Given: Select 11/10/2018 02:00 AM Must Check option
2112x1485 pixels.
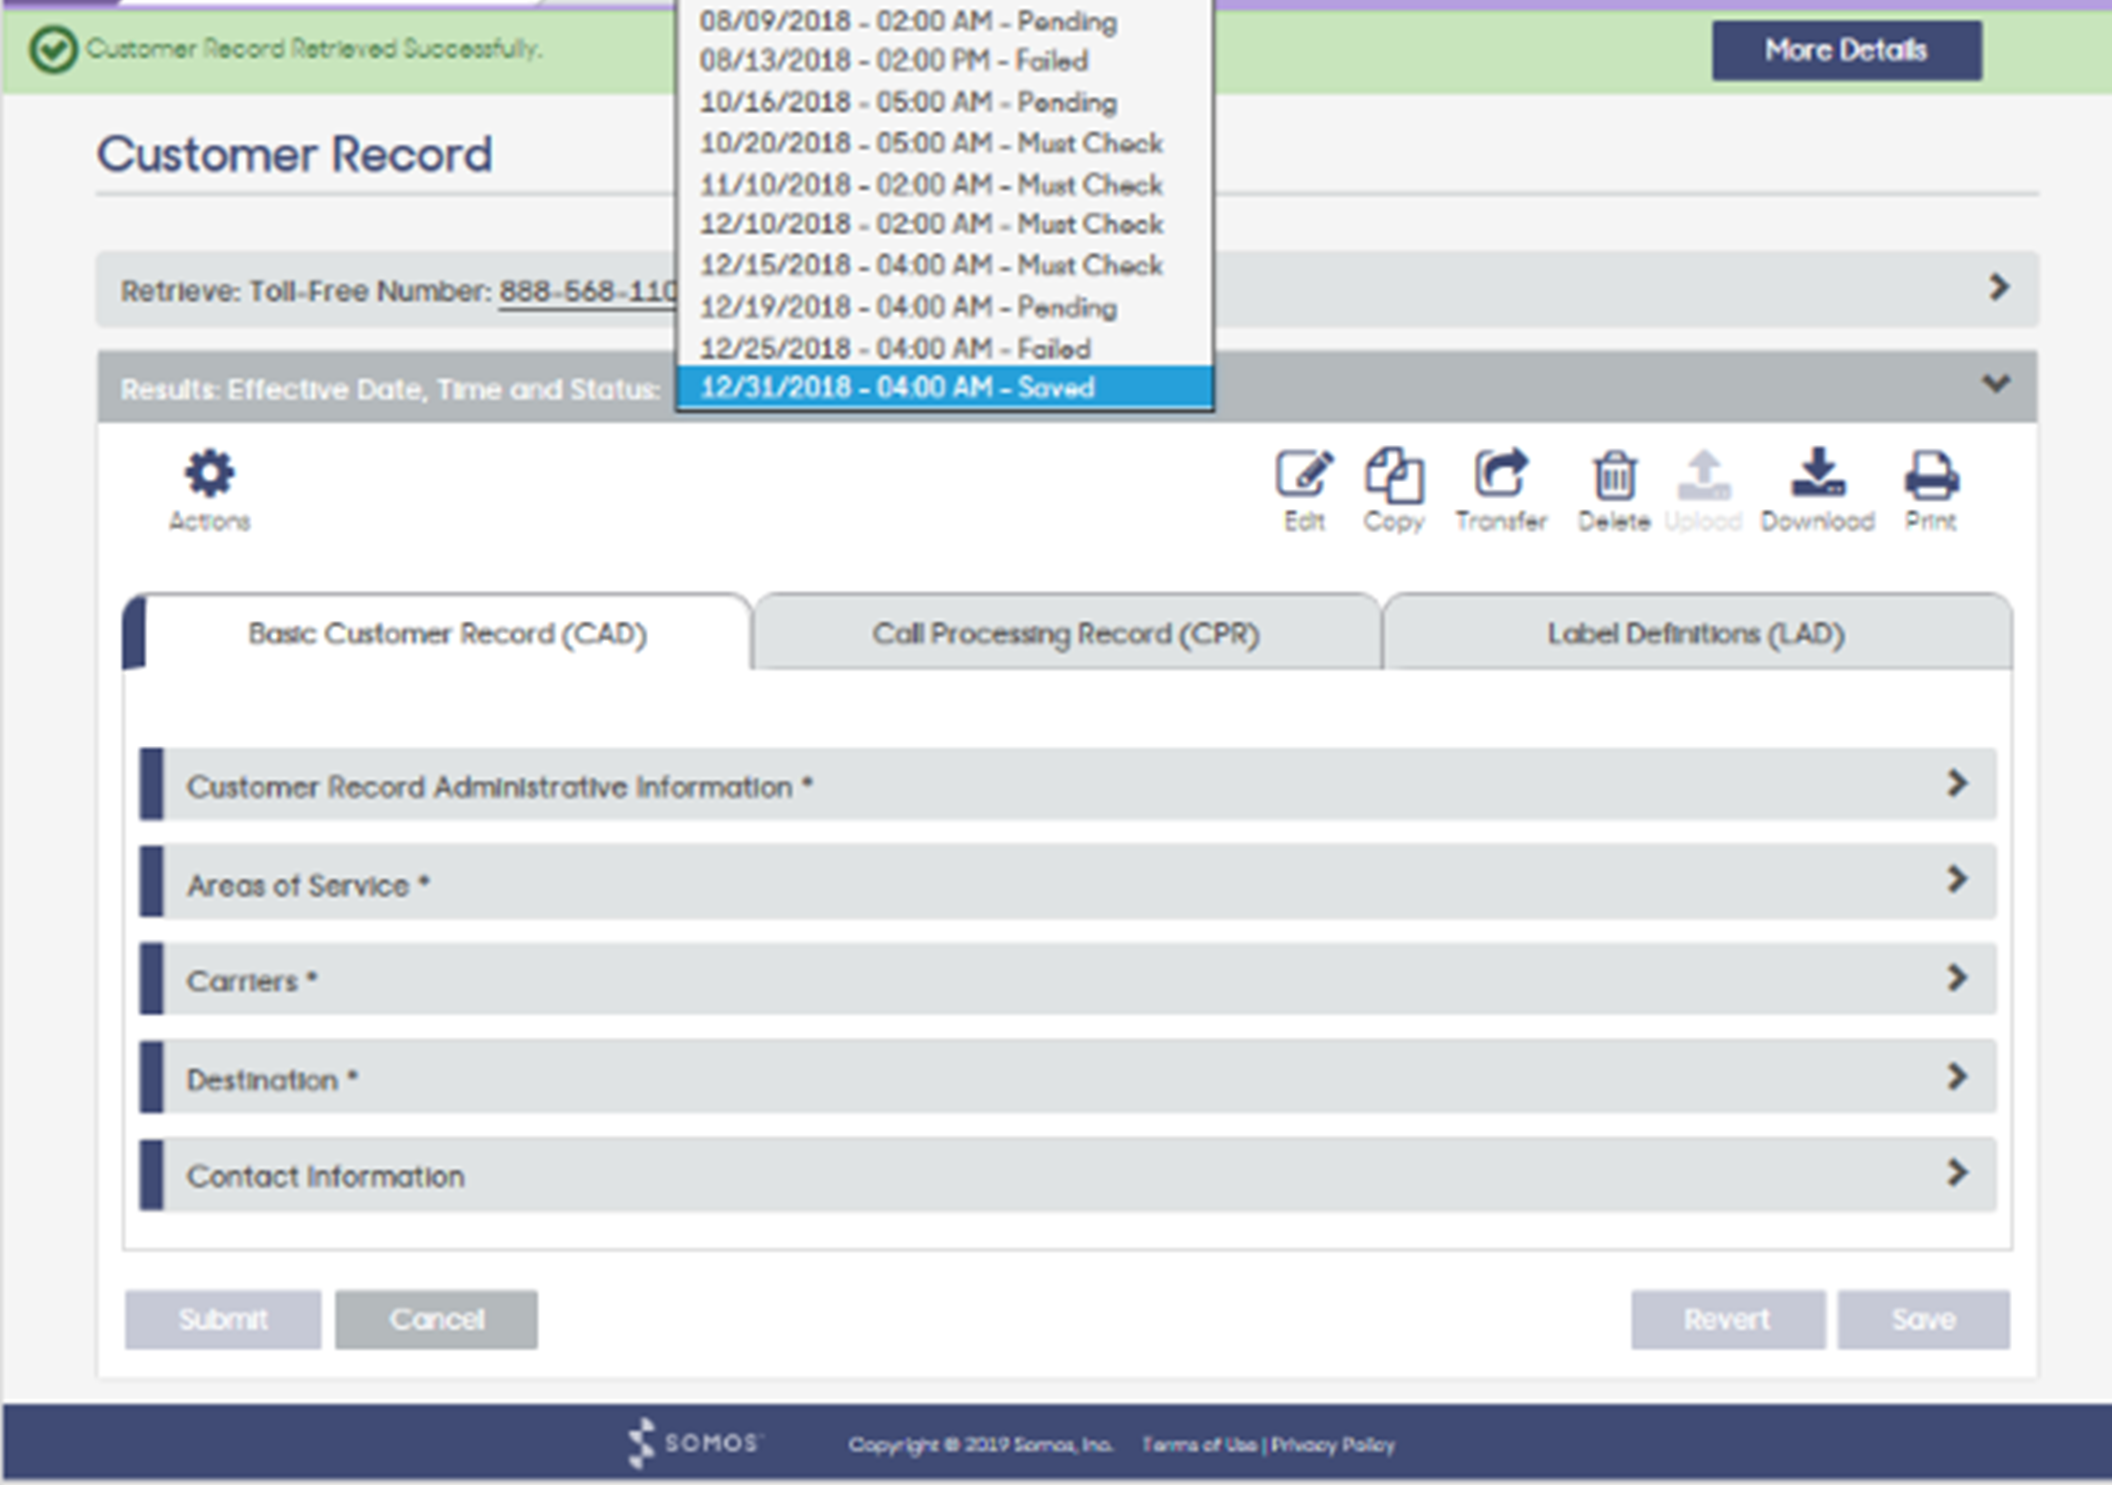Looking at the screenshot, I should click(945, 185).
